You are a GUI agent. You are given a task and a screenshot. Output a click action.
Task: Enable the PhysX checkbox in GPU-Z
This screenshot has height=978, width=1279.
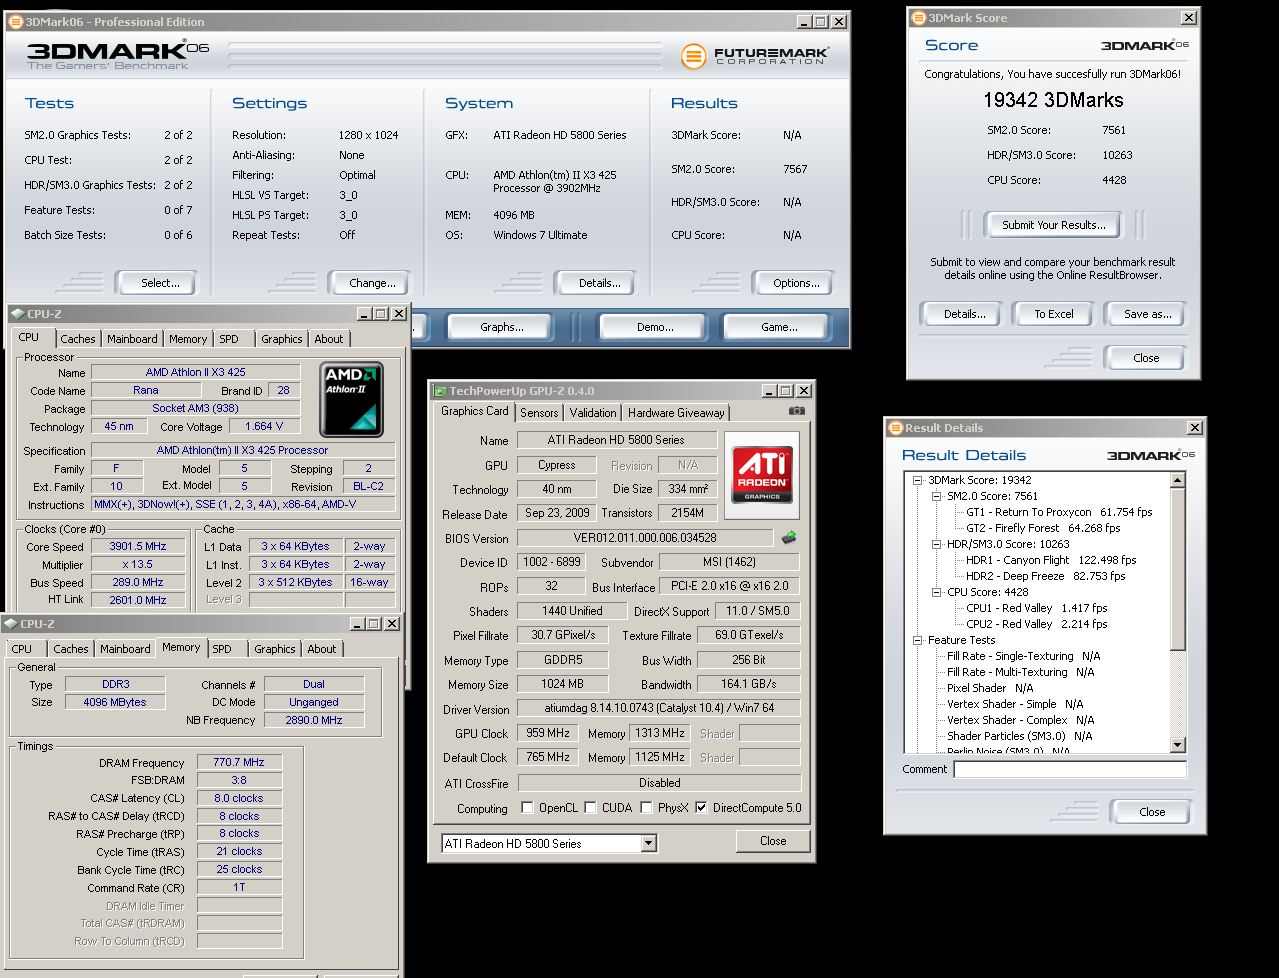click(x=647, y=808)
